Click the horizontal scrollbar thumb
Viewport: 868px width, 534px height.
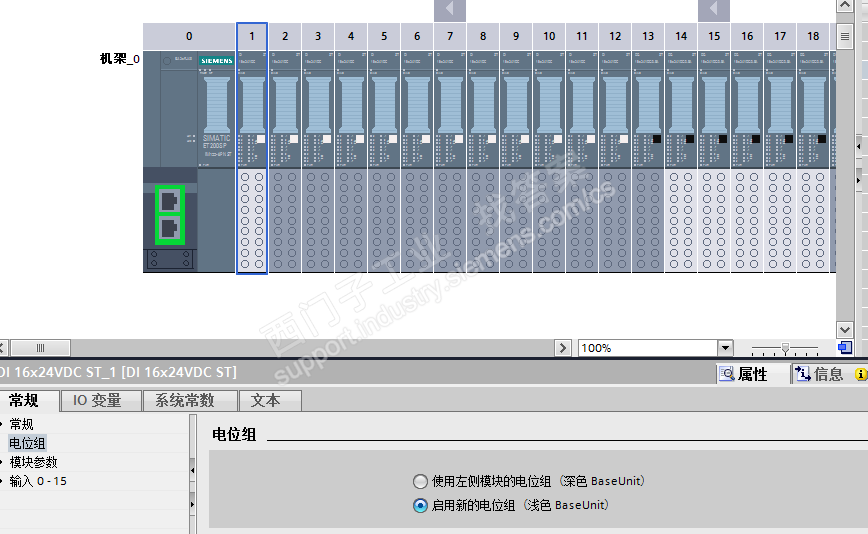coord(40,348)
